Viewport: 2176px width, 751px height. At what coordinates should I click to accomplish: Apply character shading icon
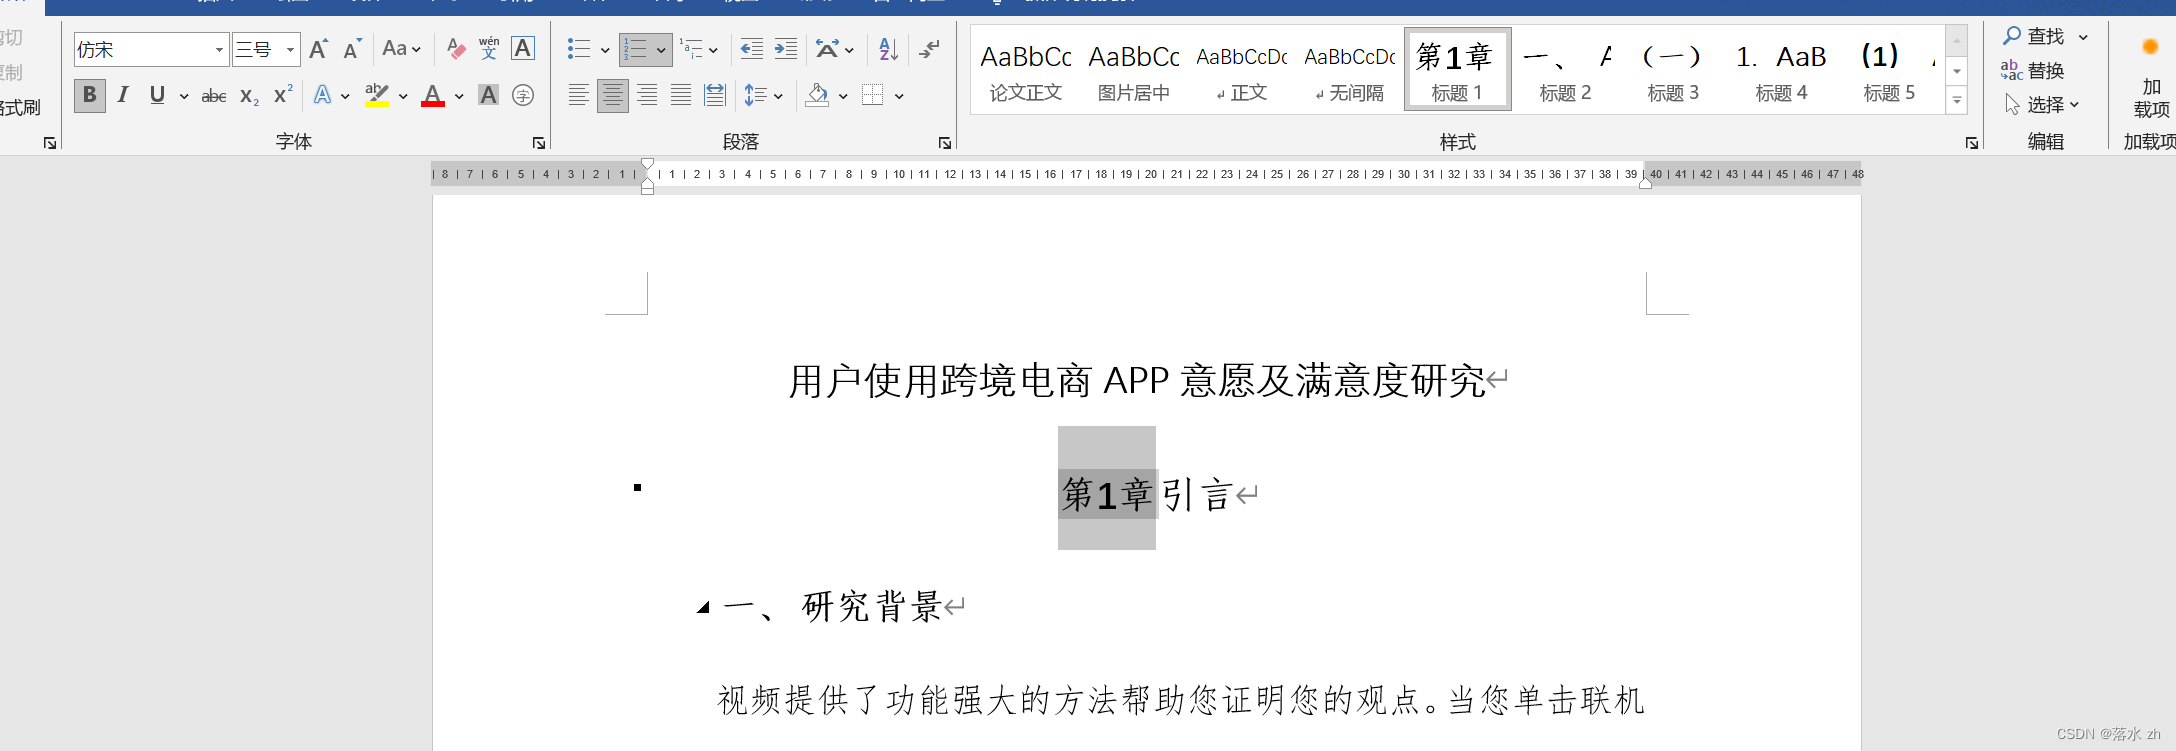pos(488,96)
